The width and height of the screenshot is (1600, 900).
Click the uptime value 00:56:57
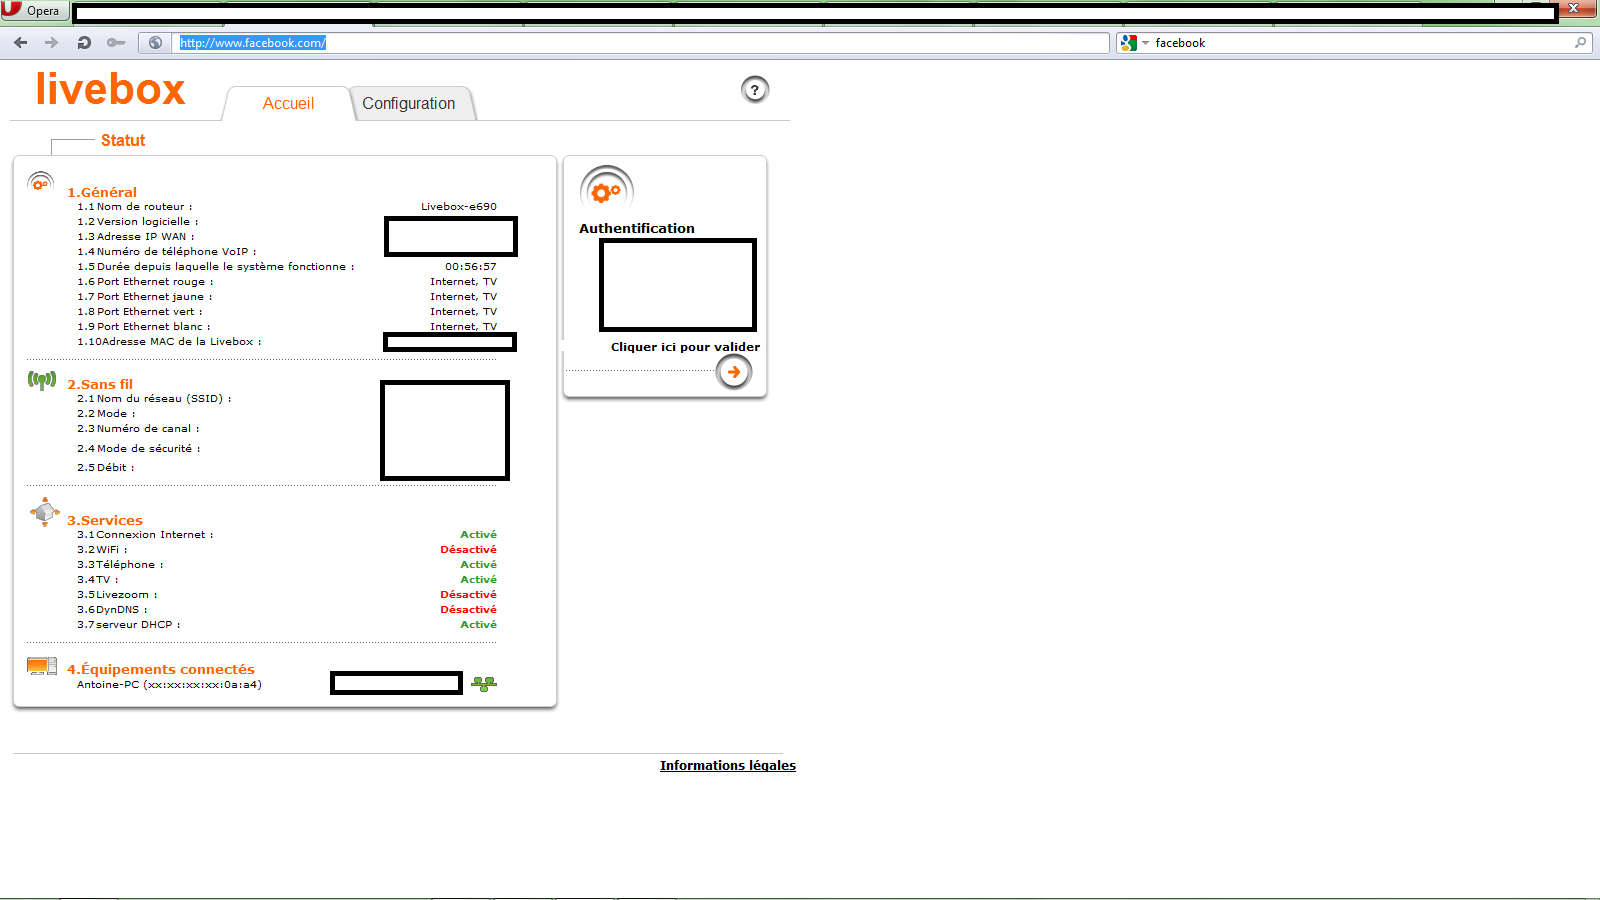click(471, 267)
